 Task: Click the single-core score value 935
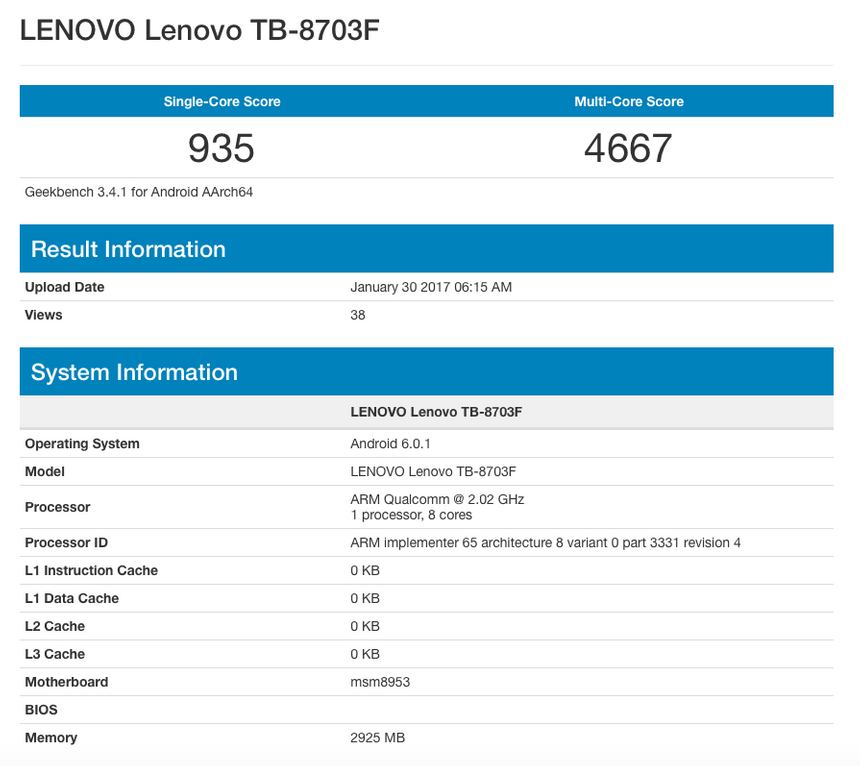pyautogui.click(x=221, y=148)
